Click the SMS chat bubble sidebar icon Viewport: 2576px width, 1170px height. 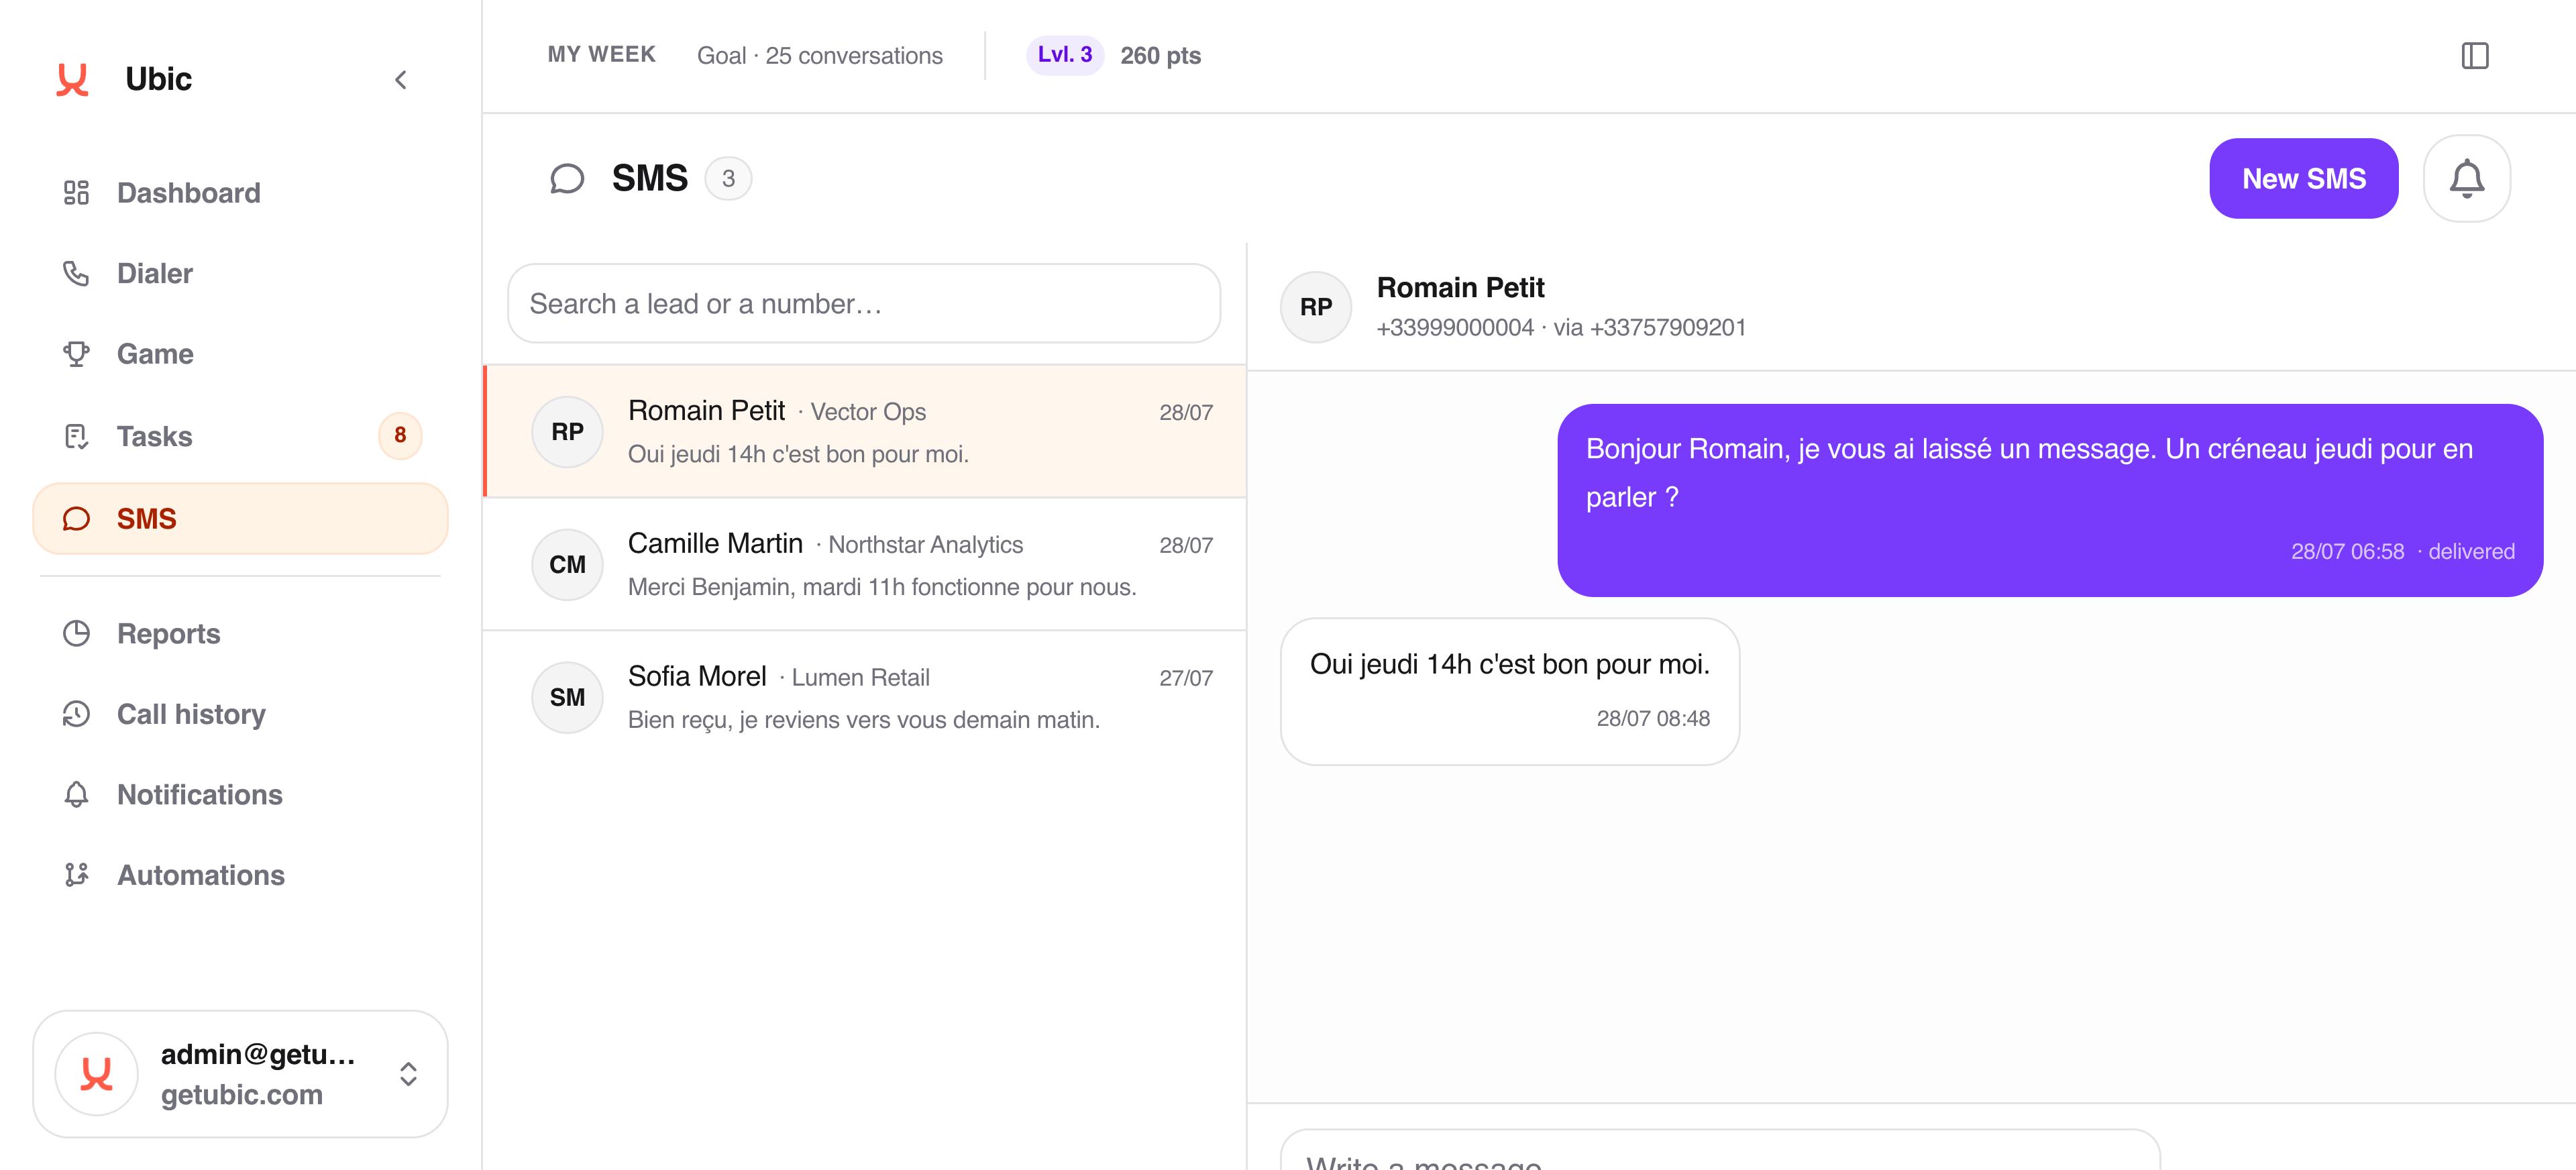[x=76, y=518]
